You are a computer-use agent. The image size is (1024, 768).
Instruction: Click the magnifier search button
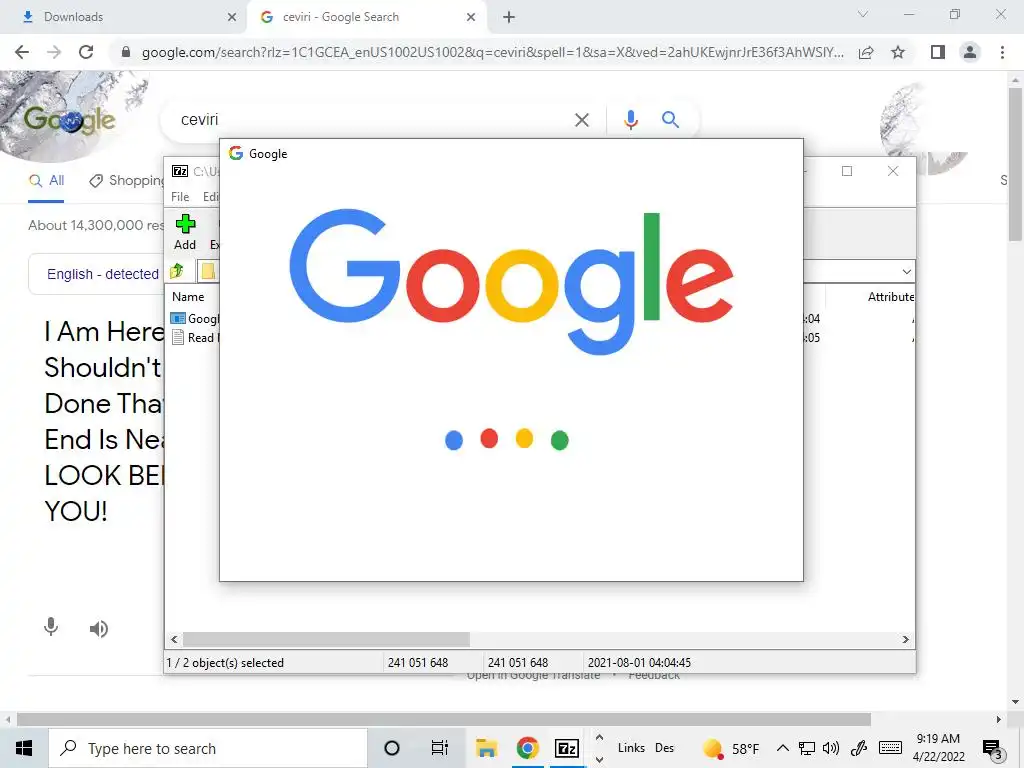pyautogui.click(x=670, y=120)
